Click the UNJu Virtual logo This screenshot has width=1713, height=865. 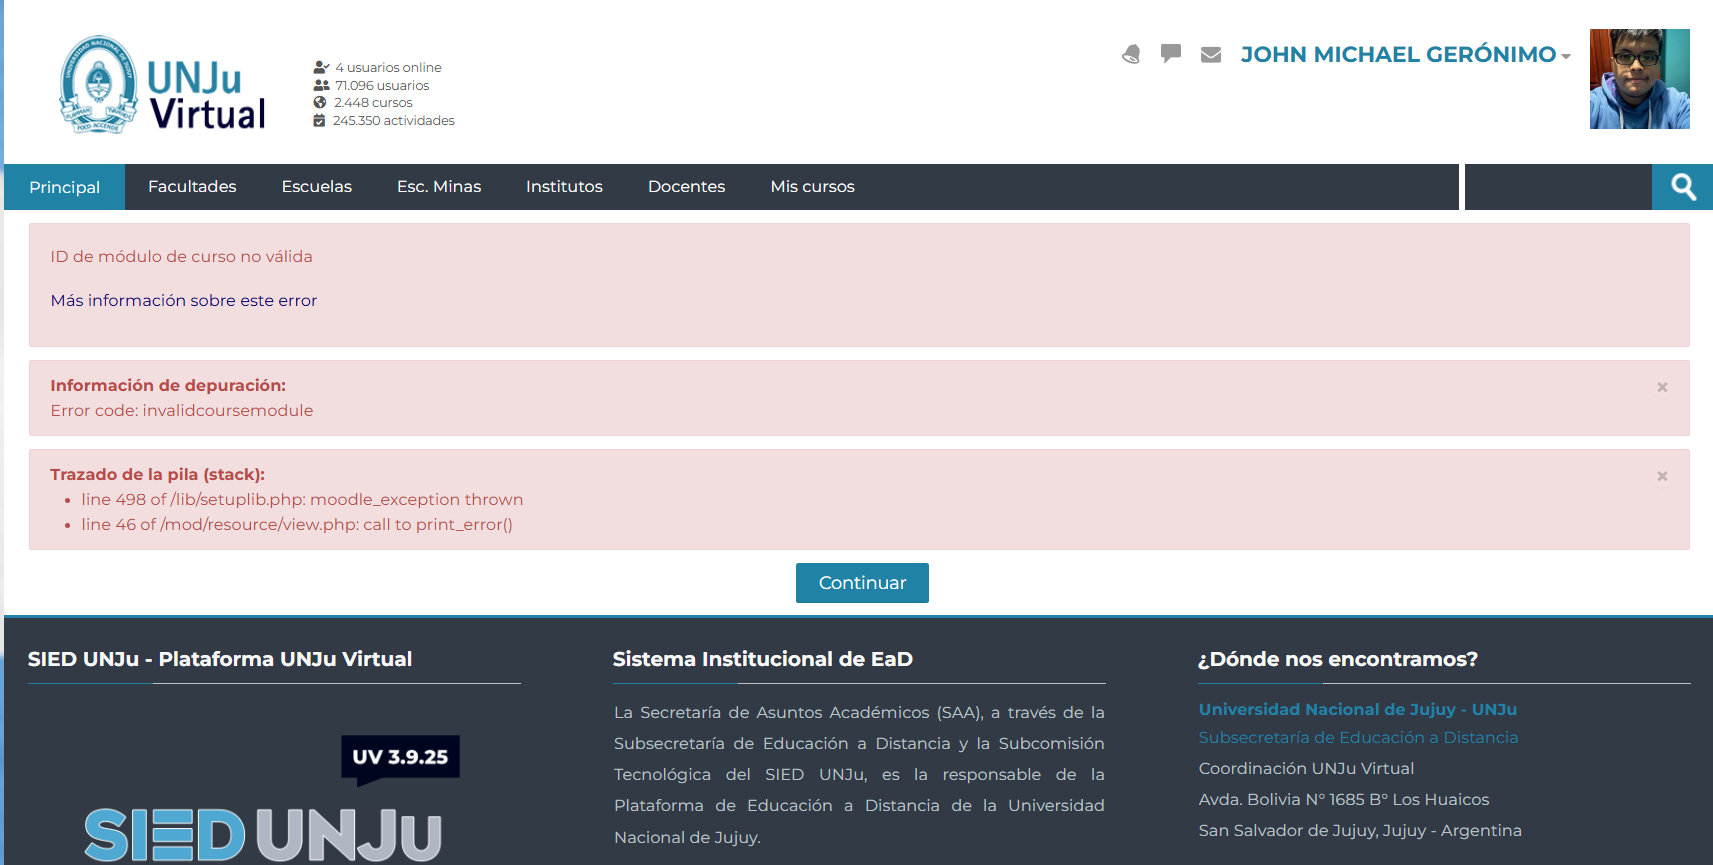click(163, 85)
